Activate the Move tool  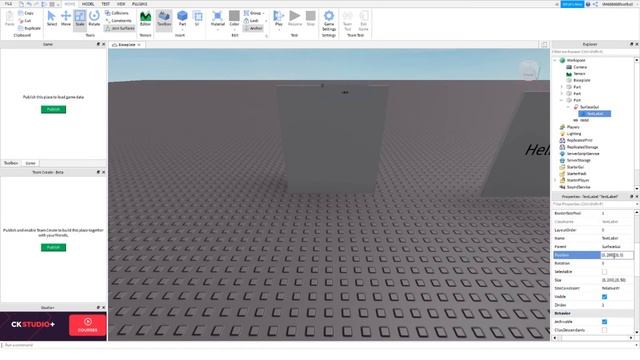pyautogui.click(x=66, y=18)
